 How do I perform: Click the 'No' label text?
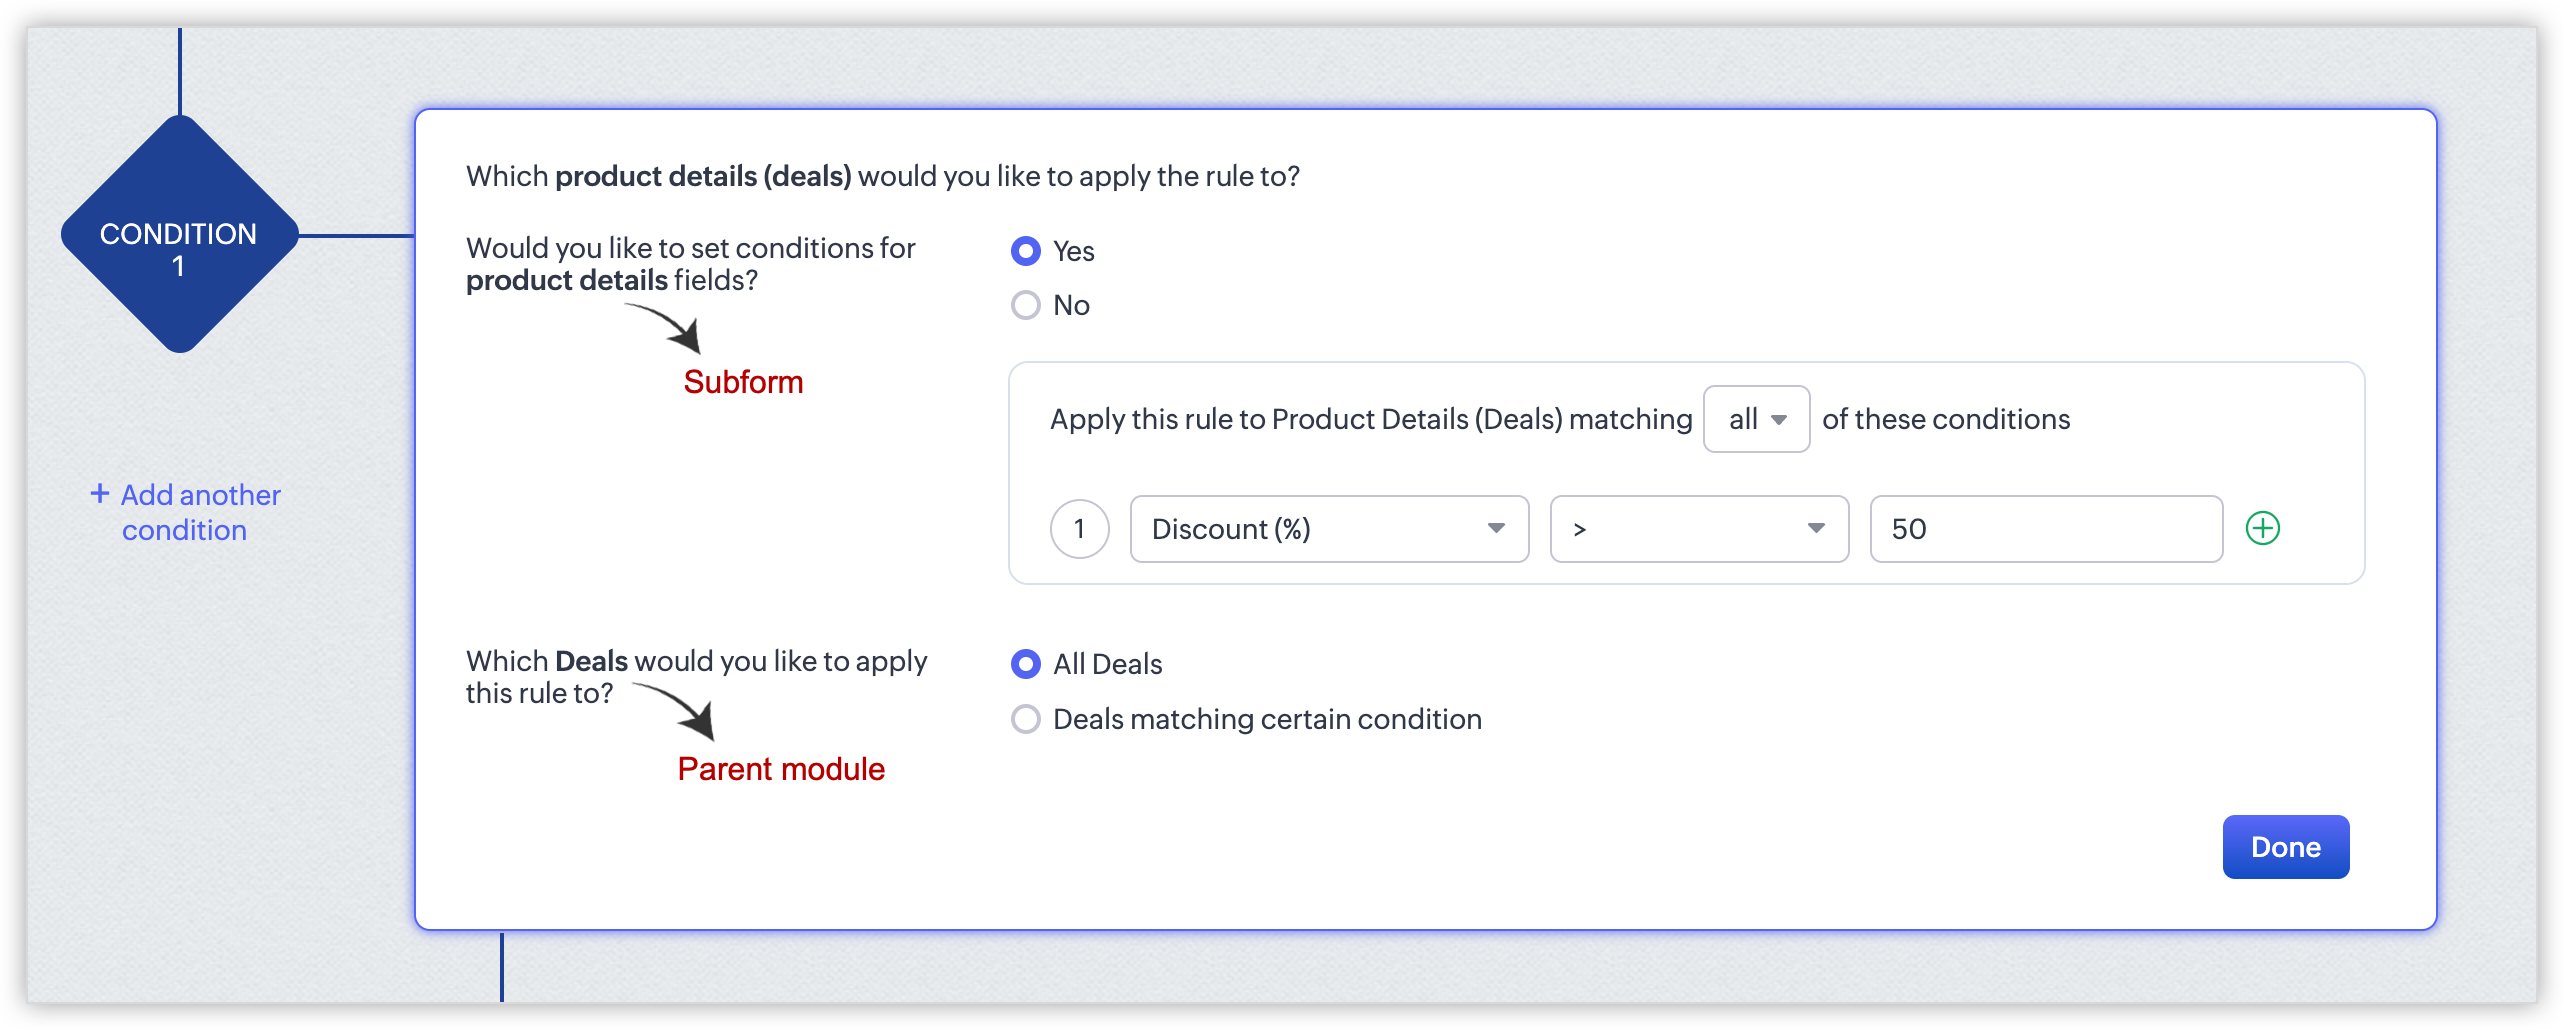1071,305
